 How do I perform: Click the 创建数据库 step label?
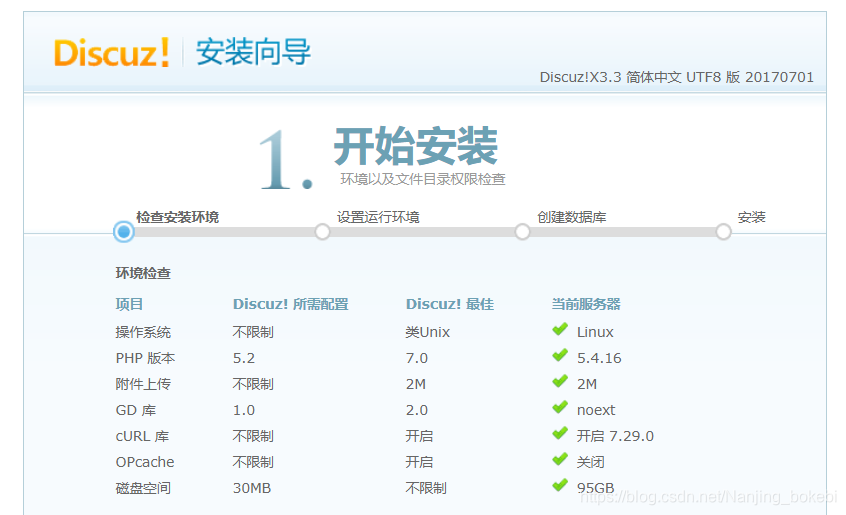(571, 217)
